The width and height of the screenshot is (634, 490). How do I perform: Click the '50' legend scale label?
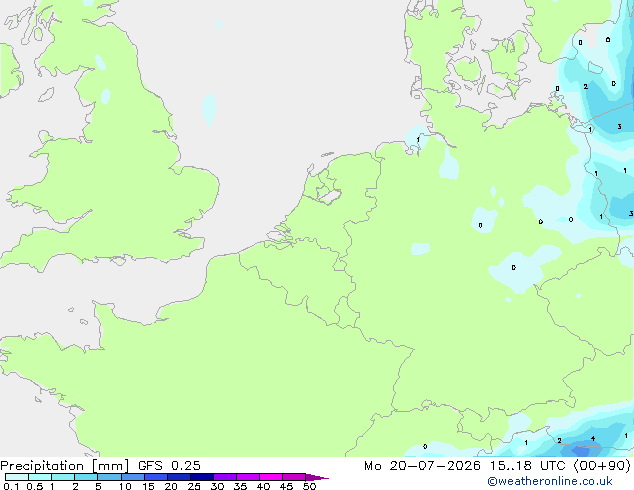tap(309, 486)
